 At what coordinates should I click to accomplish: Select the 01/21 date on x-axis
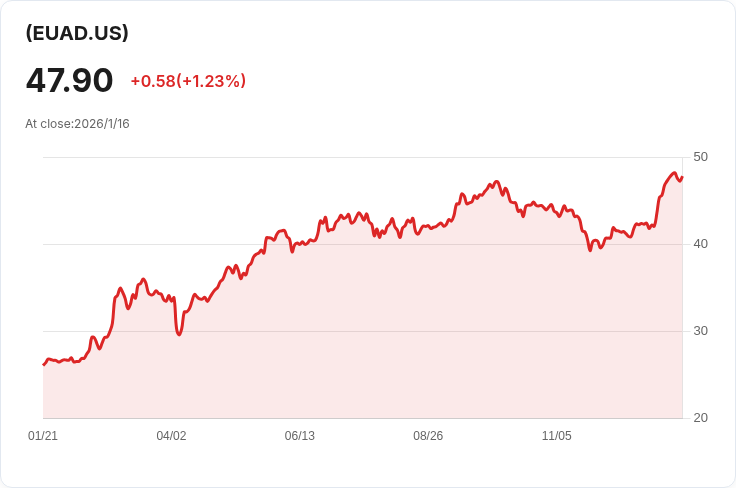(x=43, y=436)
